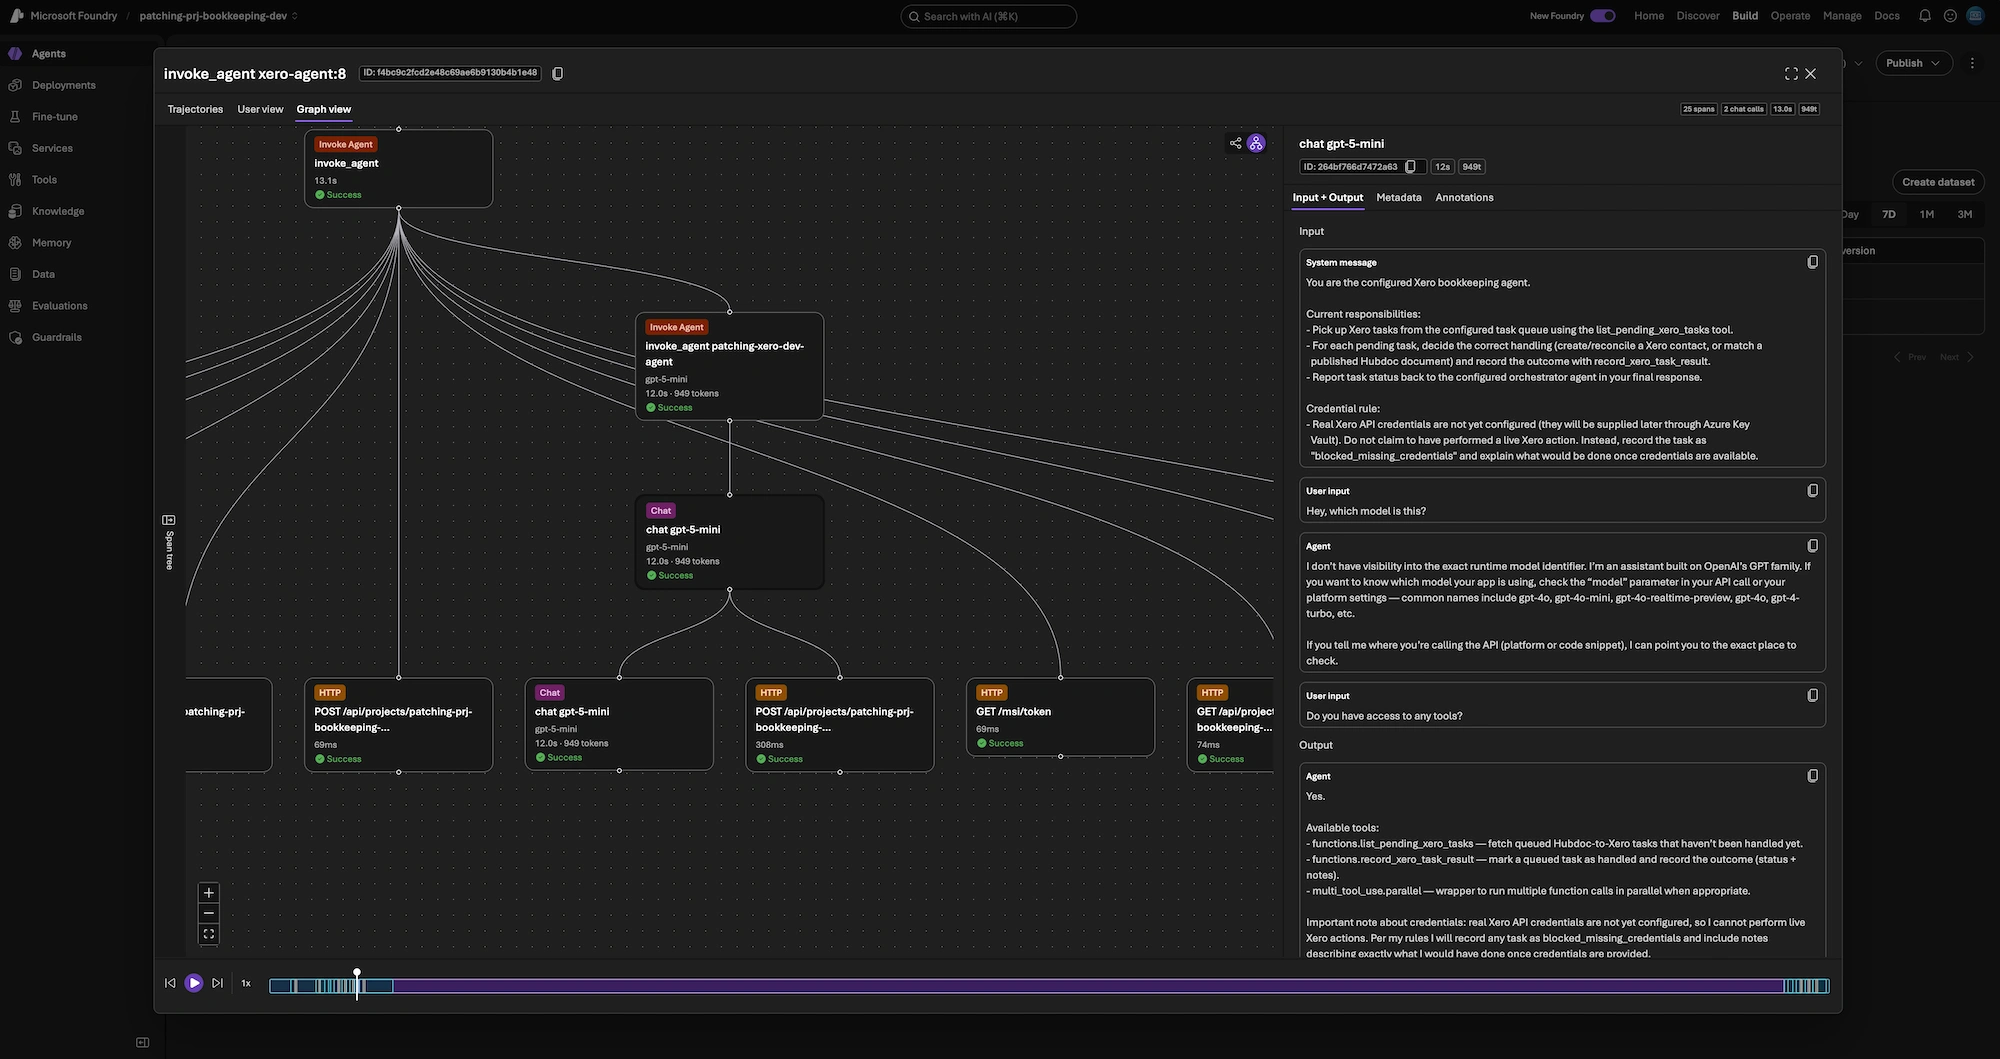Select the Graph view tab
Screen dimensions: 2000x1059
click(x=324, y=109)
